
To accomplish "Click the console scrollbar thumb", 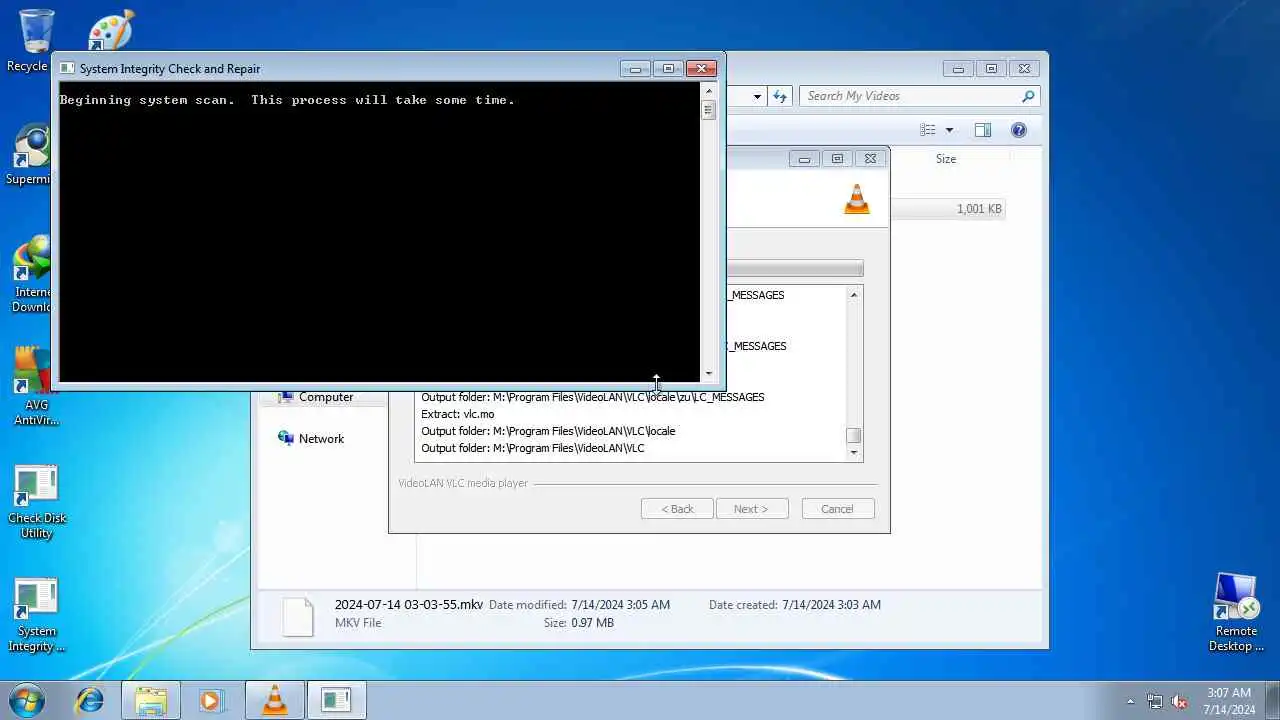I will [x=708, y=111].
